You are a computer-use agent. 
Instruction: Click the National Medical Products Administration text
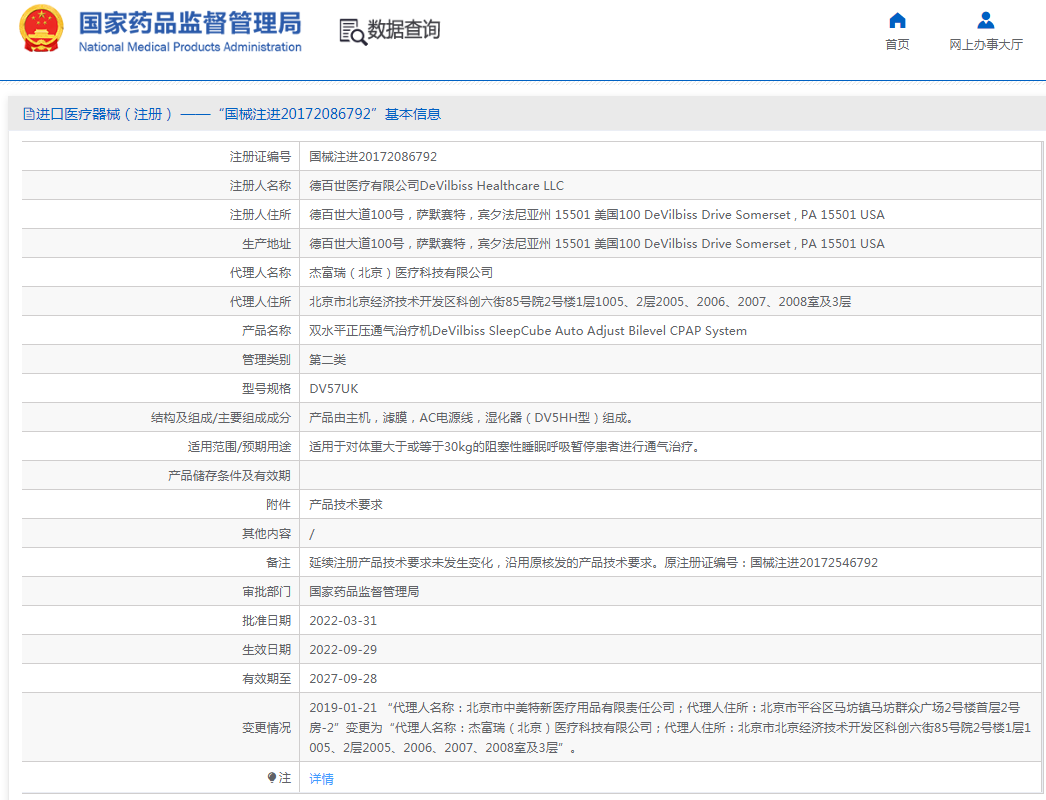pyautogui.click(x=189, y=47)
